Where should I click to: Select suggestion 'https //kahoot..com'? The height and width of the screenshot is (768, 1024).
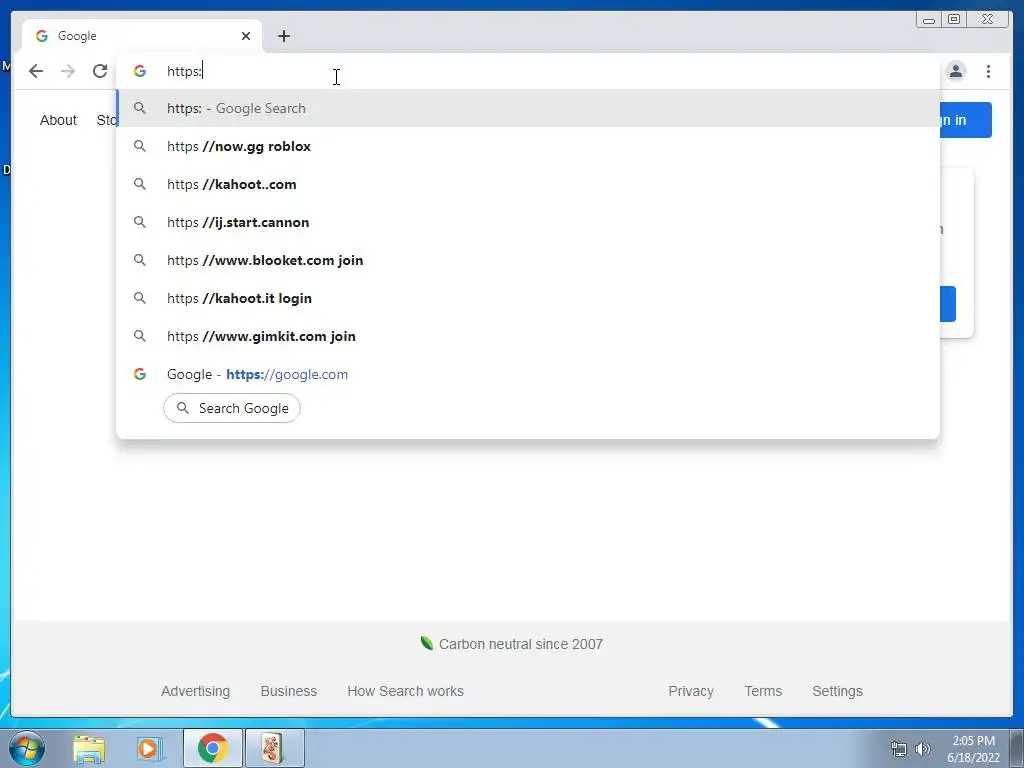(x=528, y=184)
